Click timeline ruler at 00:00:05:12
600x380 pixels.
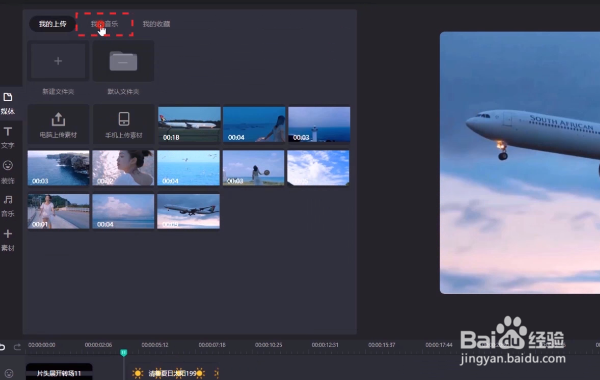(x=155, y=345)
